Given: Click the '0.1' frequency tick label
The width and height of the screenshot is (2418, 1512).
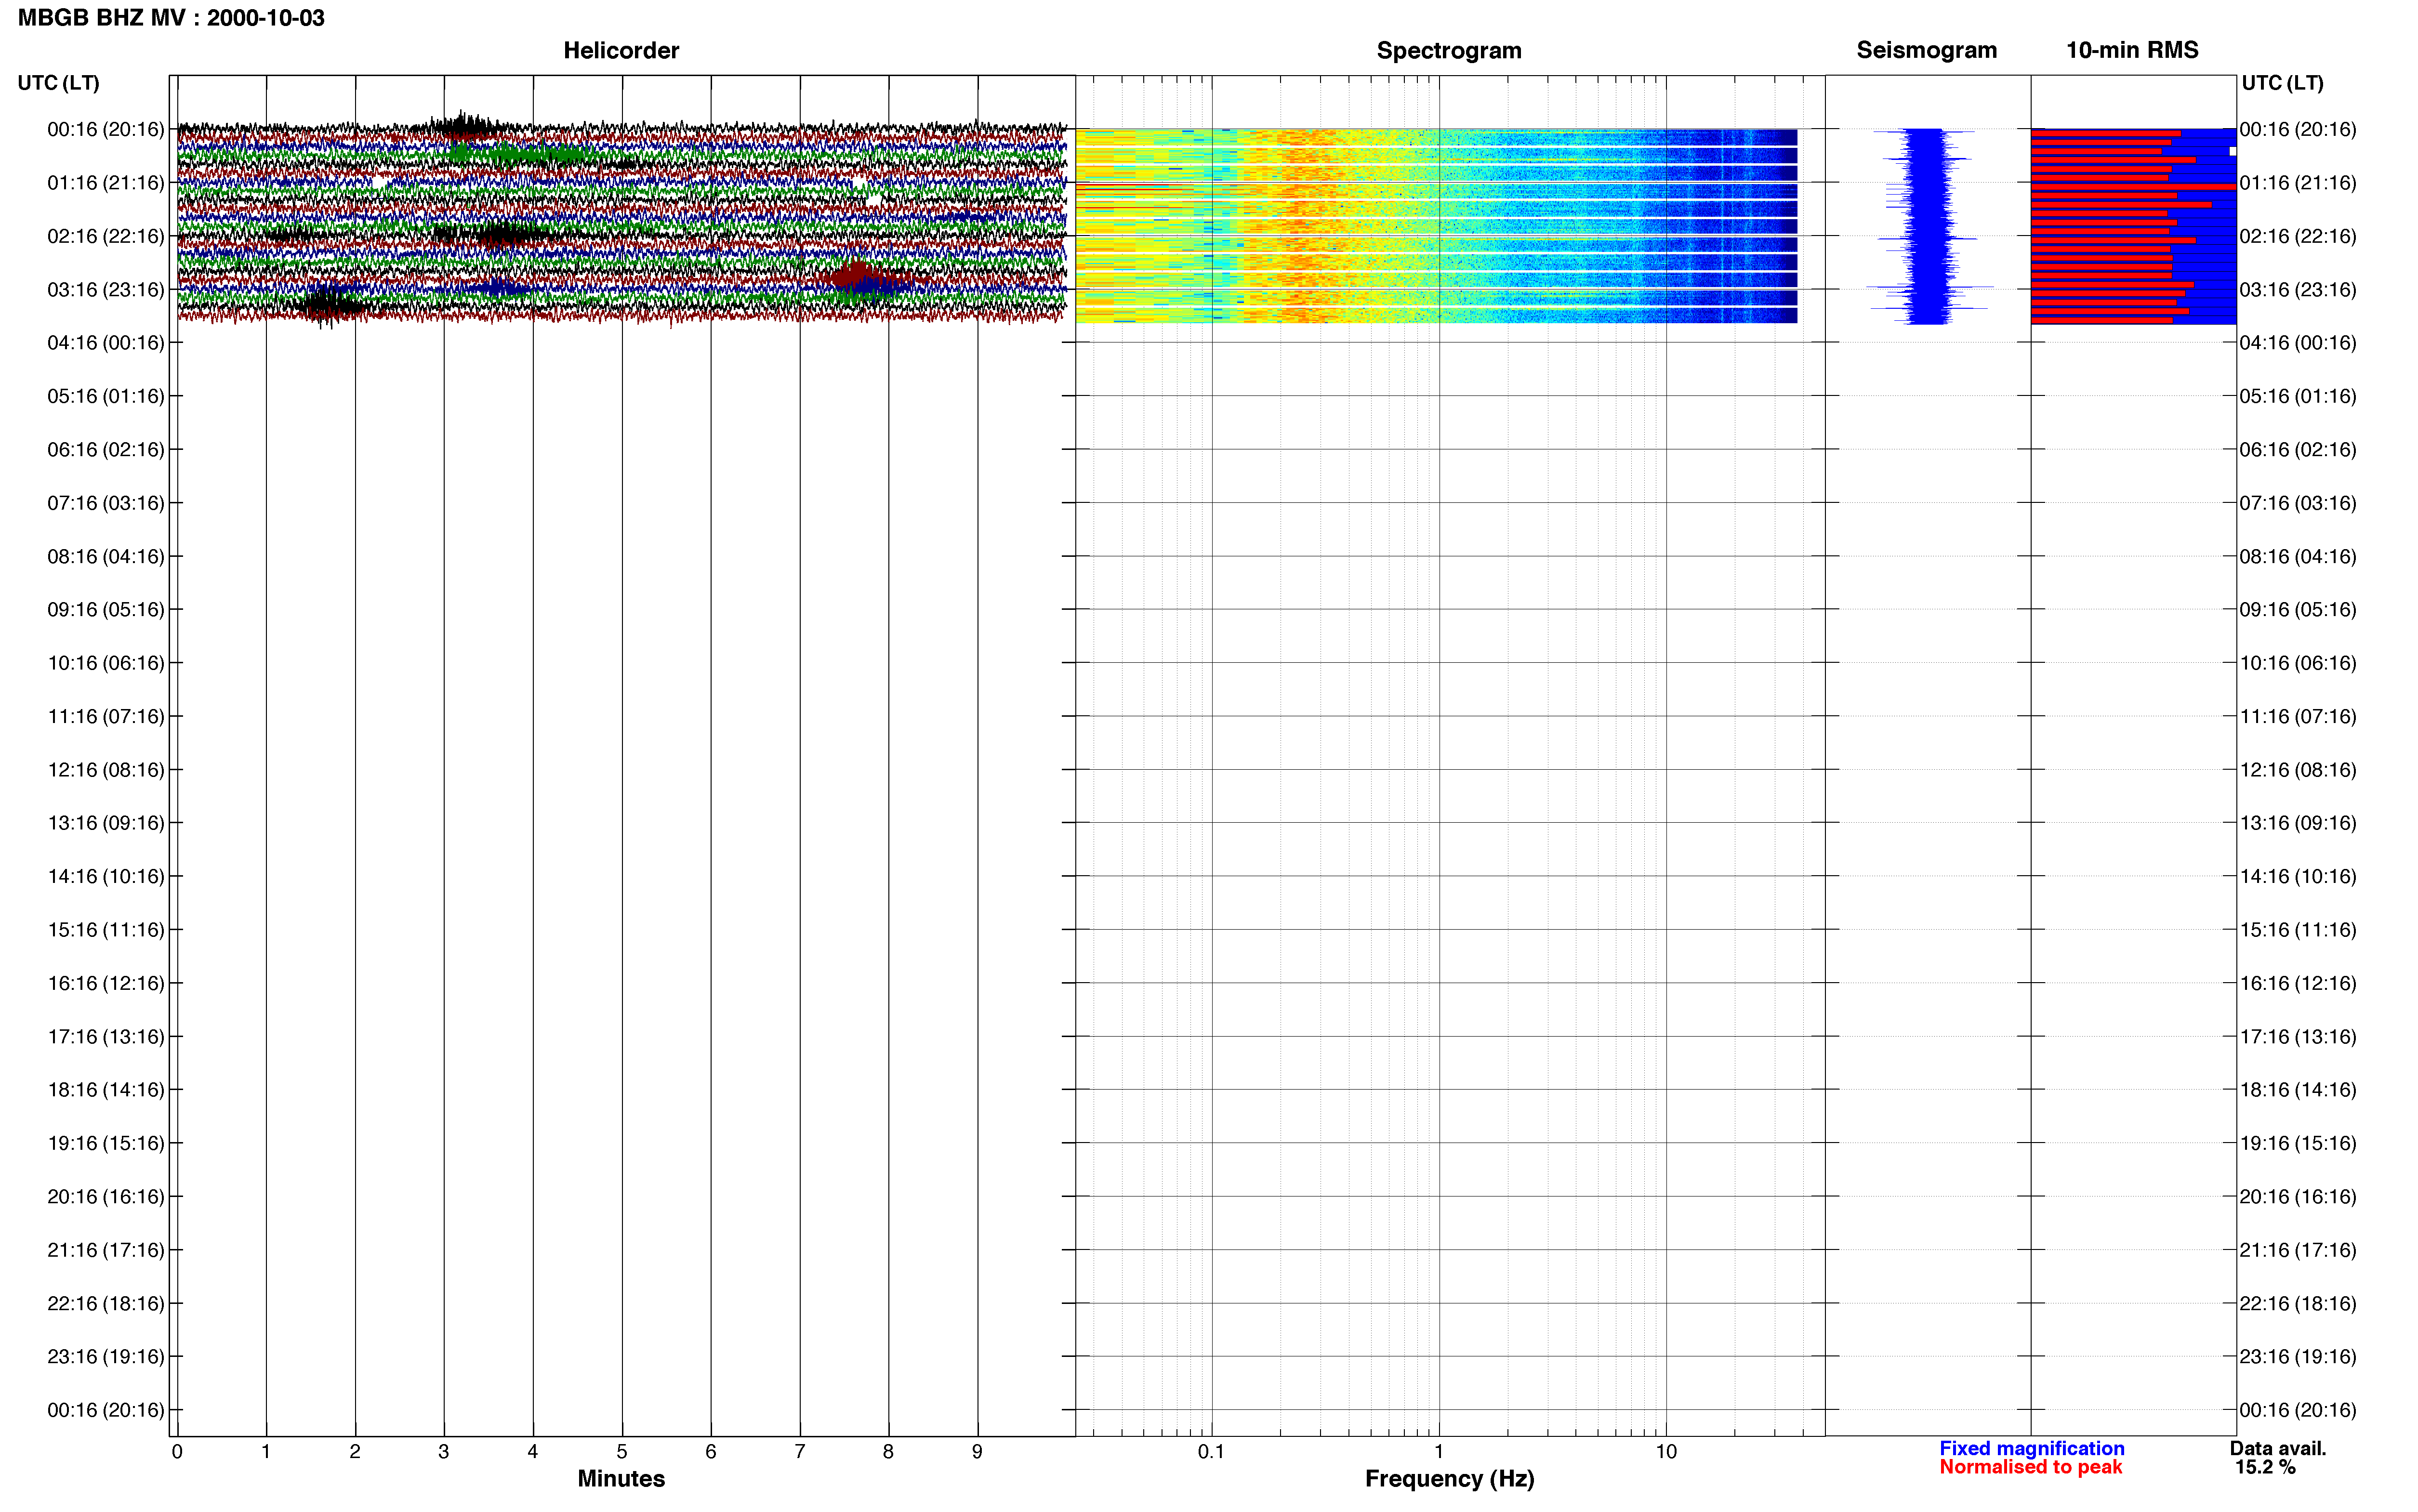Looking at the screenshot, I should 1211,1452.
